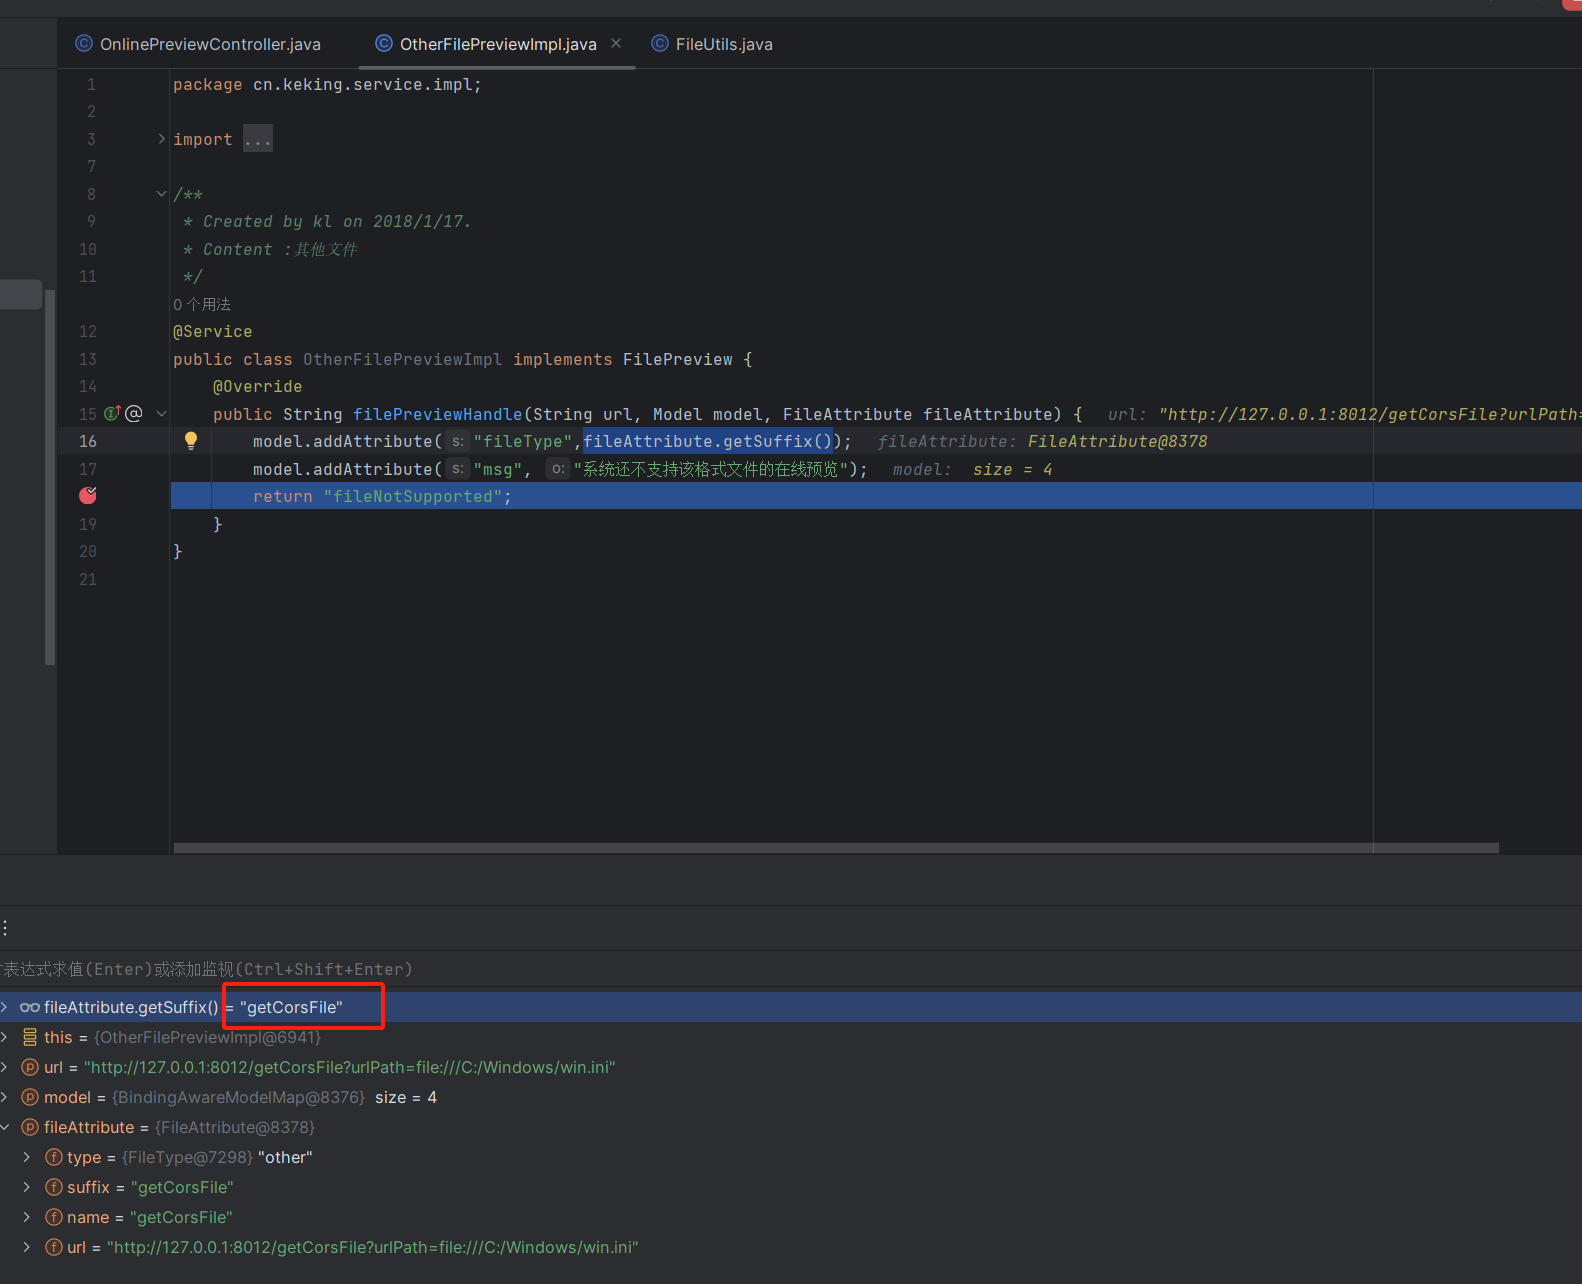Click the class name OtherFilePreviewImpl
The width and height of the screenshot is (1582, 1284).
[x=403, y=359]
